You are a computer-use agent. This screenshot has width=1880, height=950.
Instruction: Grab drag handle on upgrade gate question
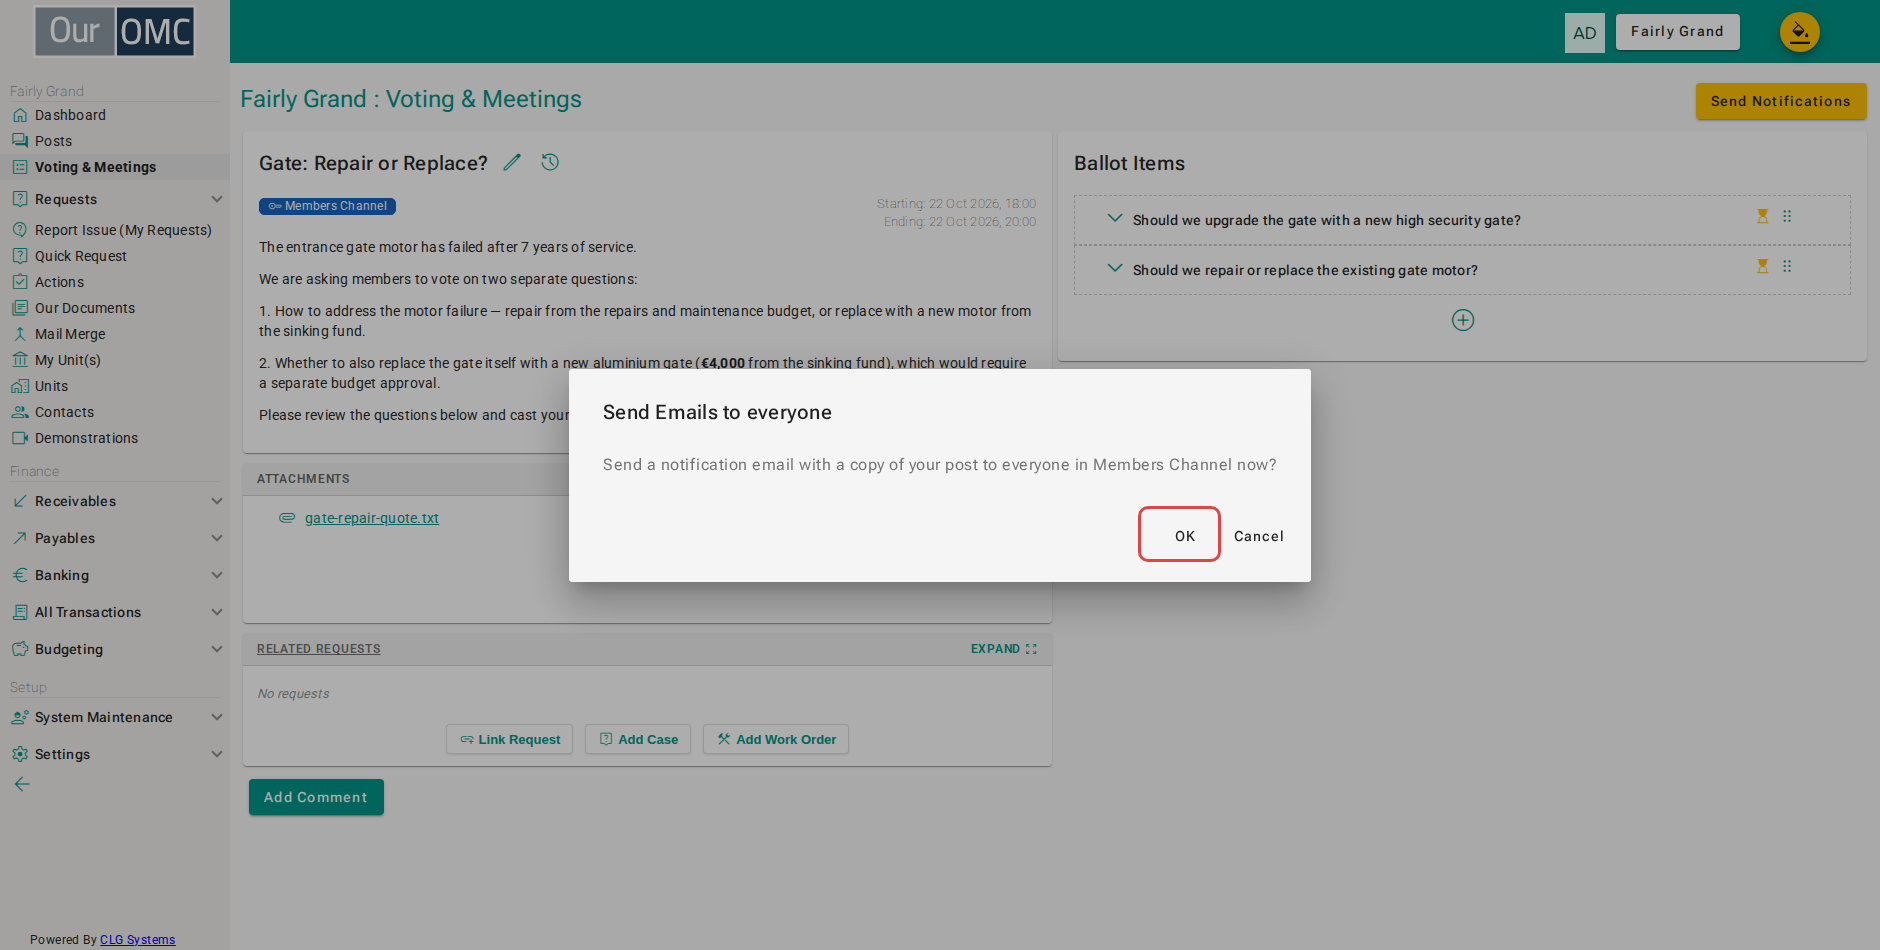[x=1787, y=216]
